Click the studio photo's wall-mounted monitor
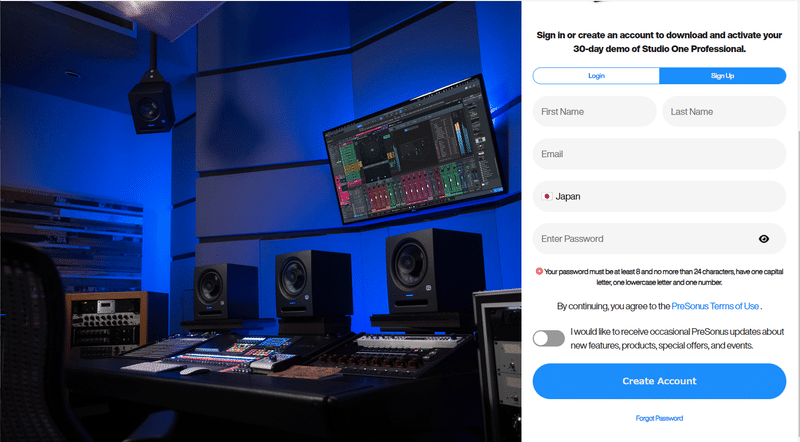 coord(414,151)
